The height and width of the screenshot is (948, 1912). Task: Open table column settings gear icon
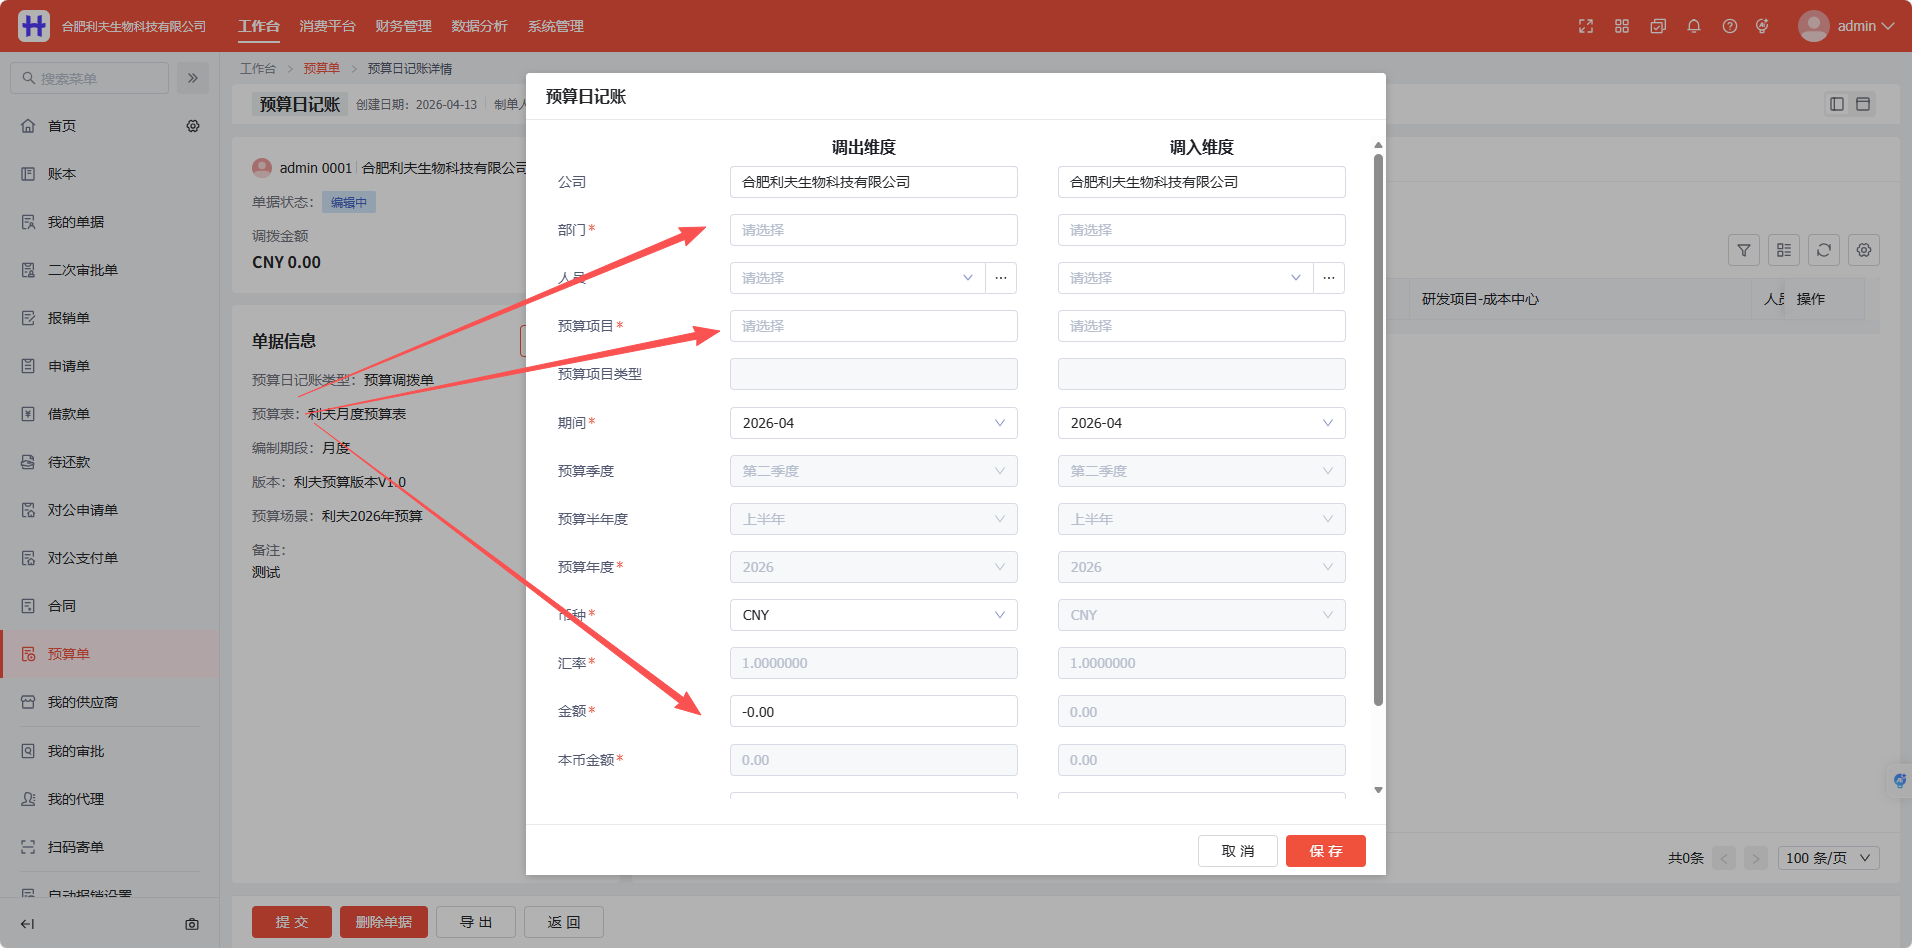coord(1864,250)
